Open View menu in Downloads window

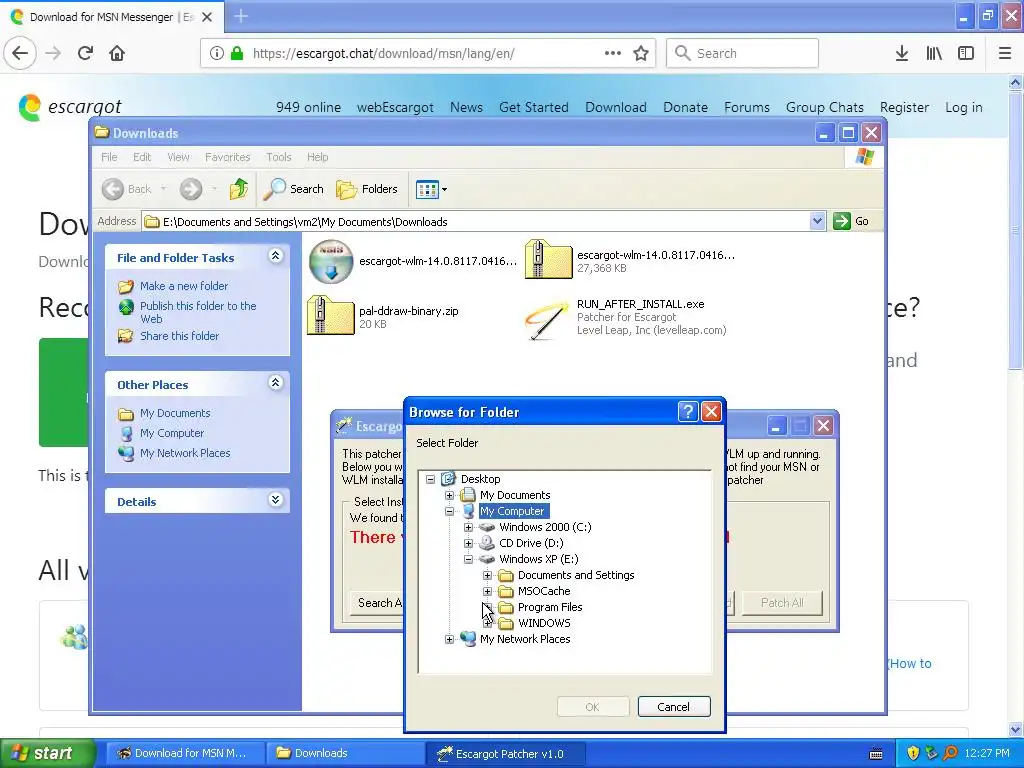(178, 157)
